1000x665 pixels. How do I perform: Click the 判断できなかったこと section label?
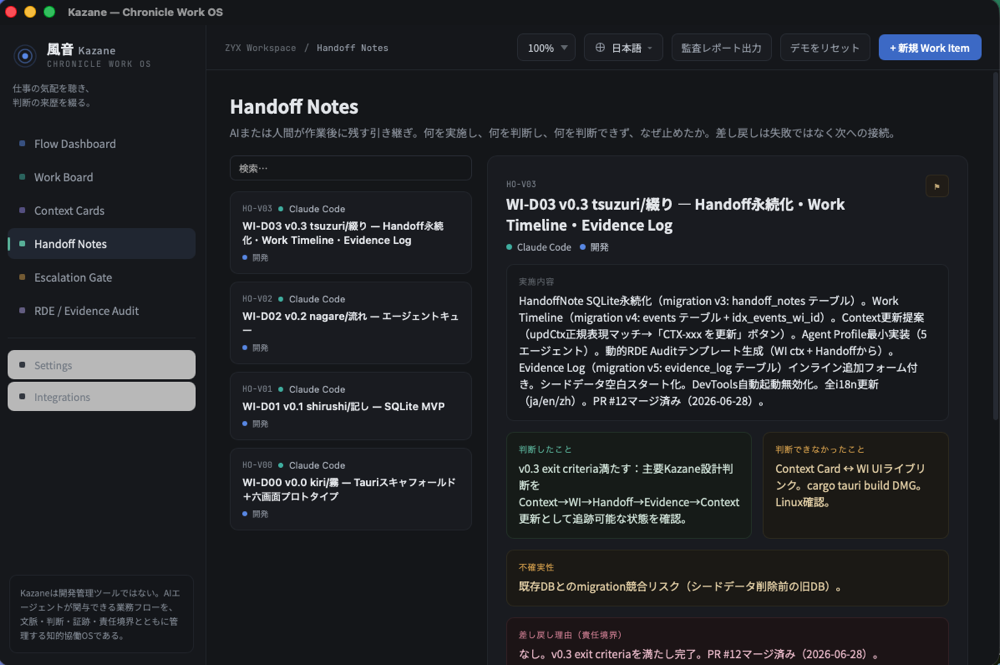point(820,449)
